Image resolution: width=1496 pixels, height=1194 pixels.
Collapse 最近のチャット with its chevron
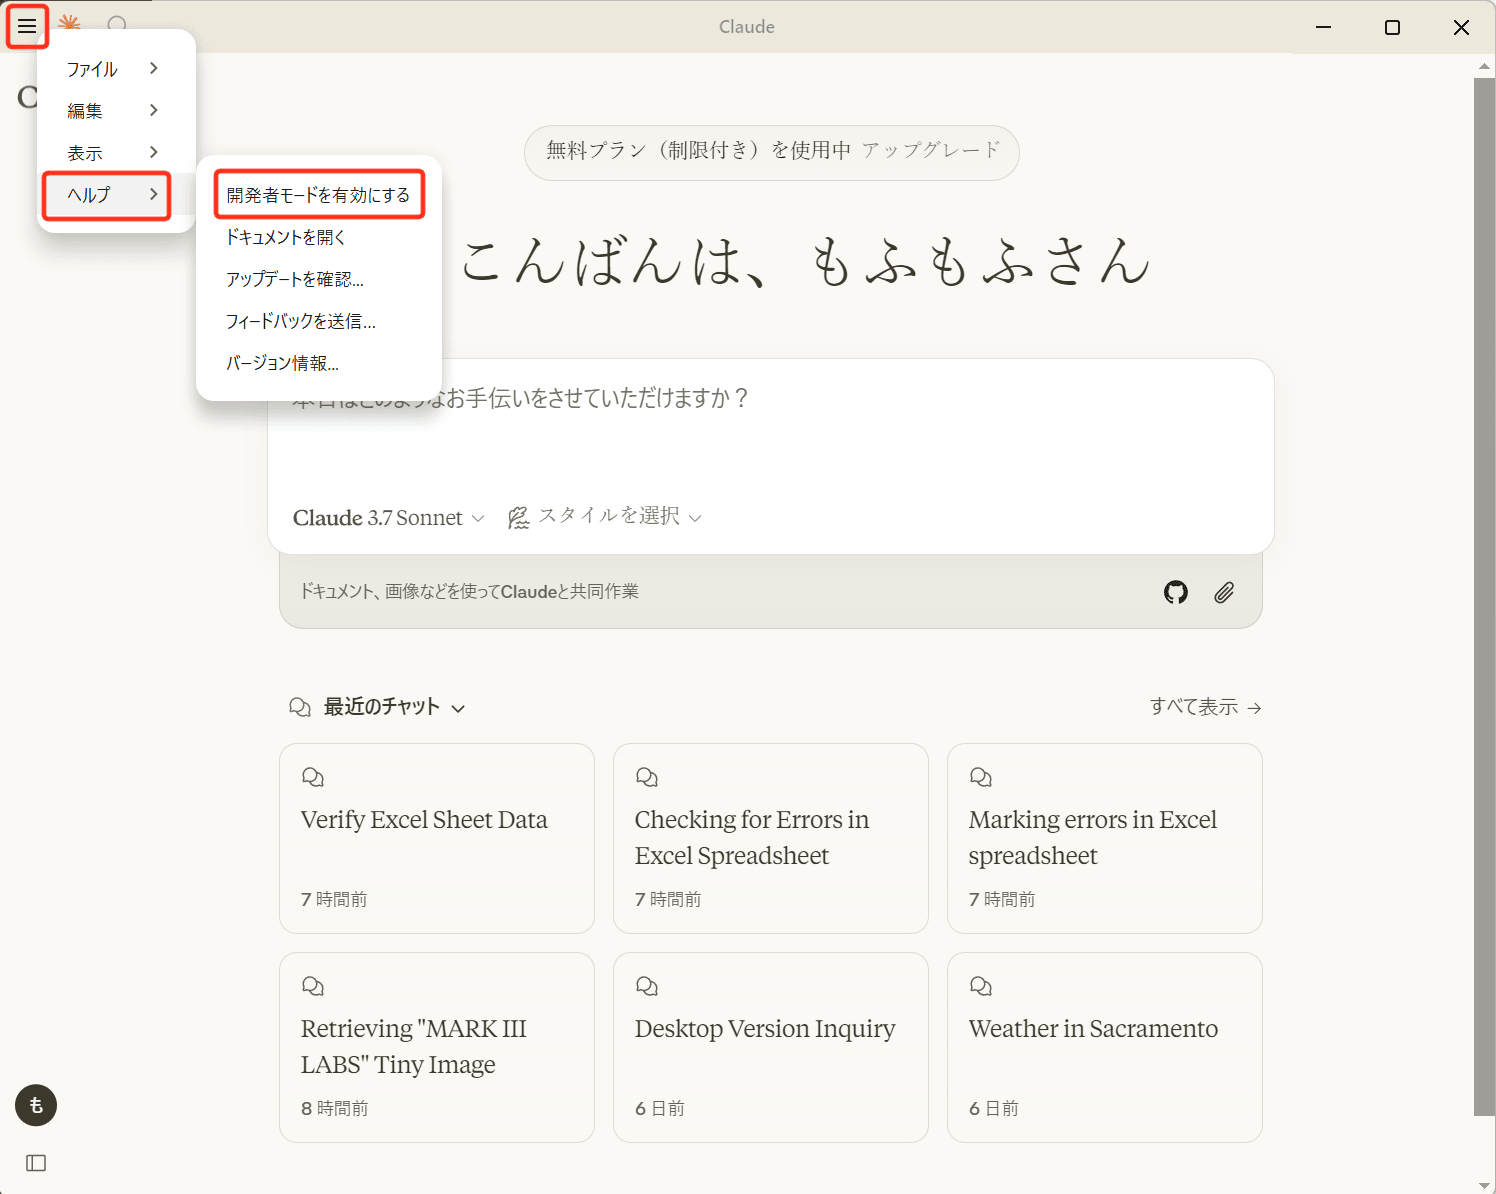460,707
